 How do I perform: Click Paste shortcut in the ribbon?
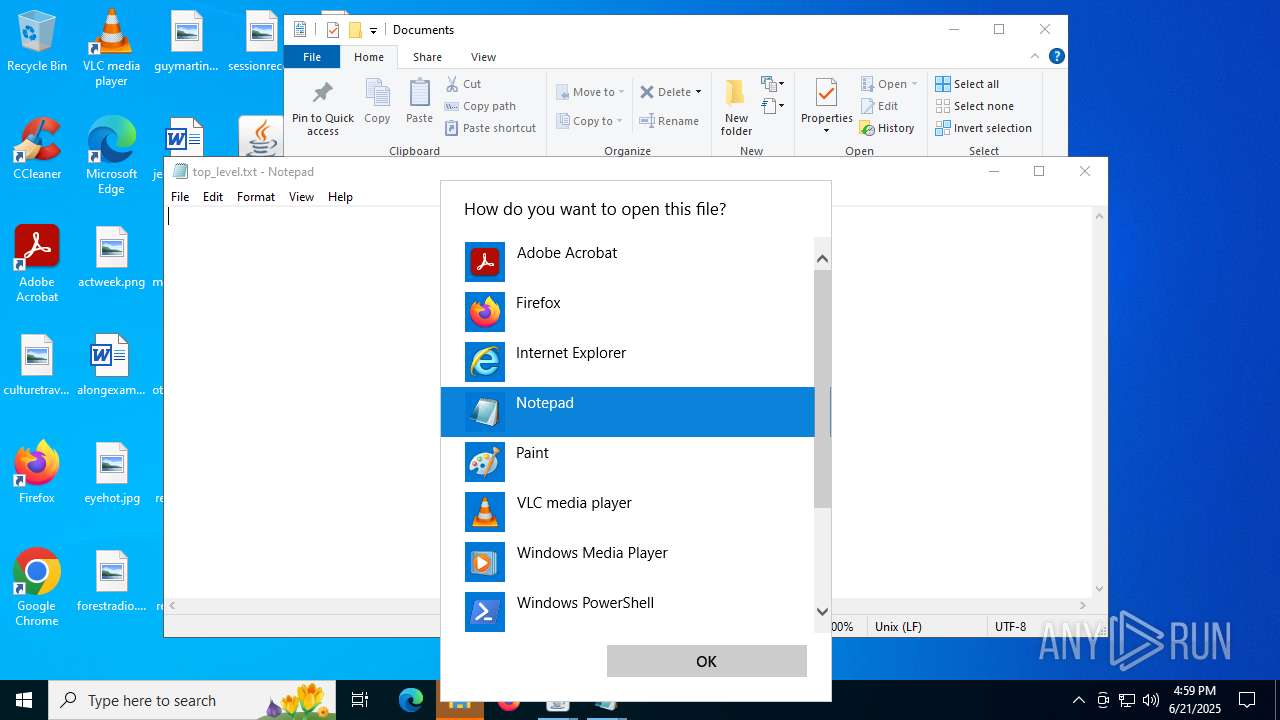(491, 128)
